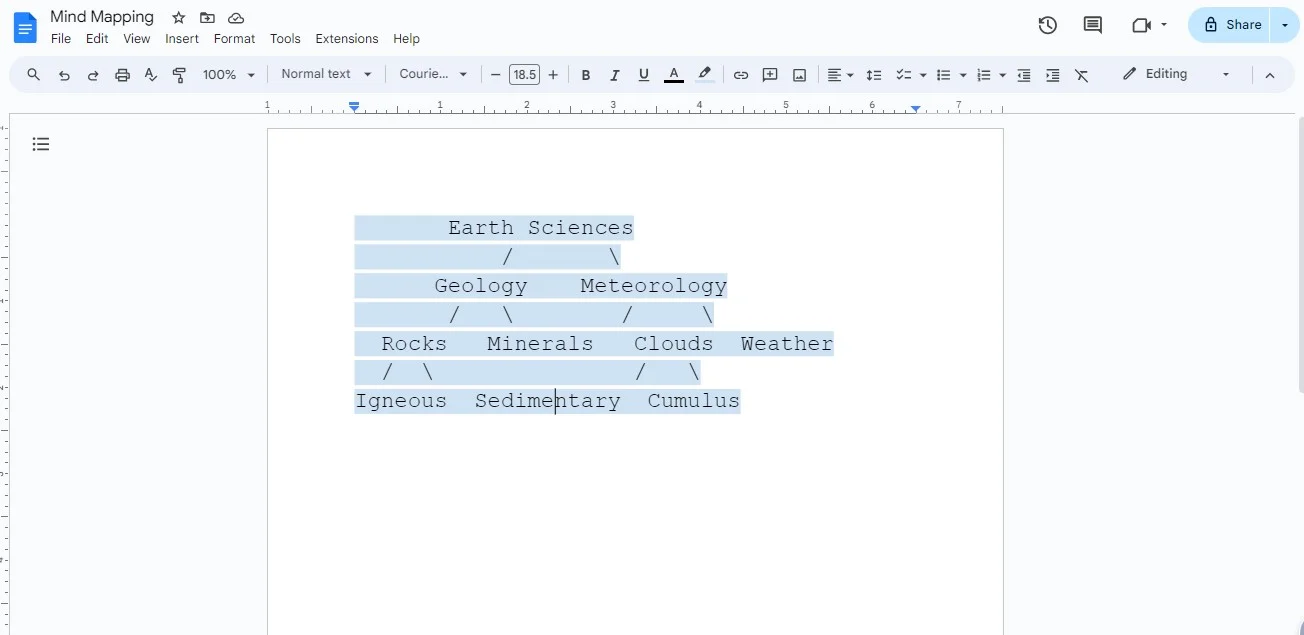
Task: Click the Share button
Action: pos(1232,25)
